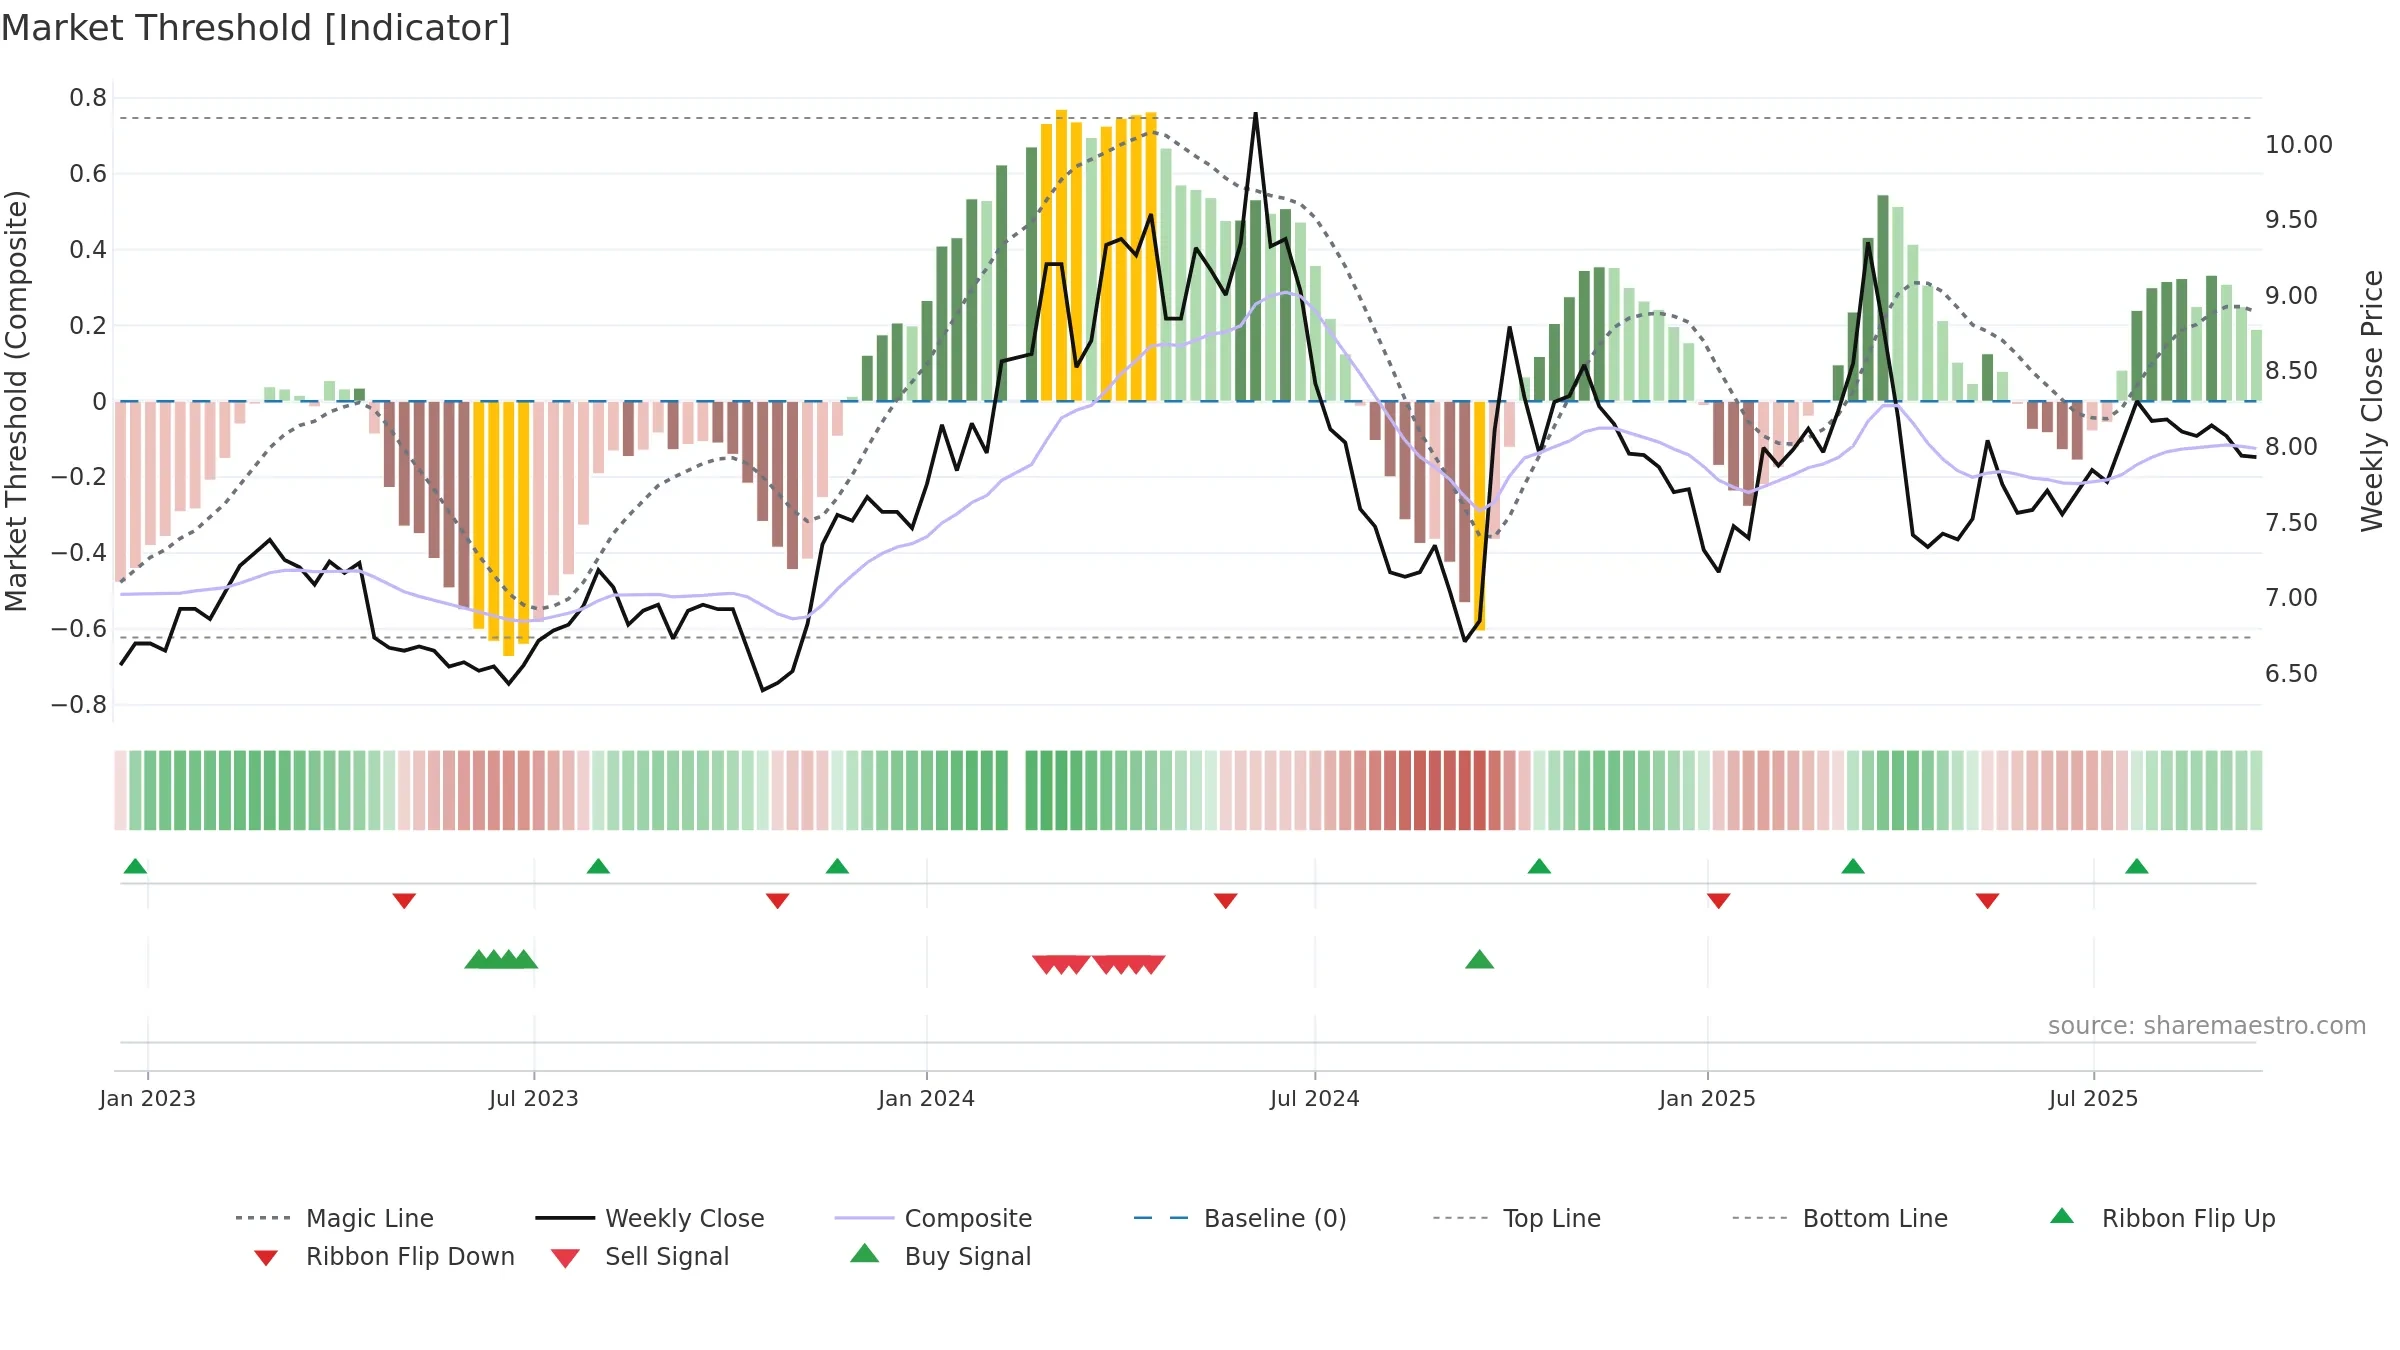Hide the Composite series via legend

click(x=933, y=1218)
